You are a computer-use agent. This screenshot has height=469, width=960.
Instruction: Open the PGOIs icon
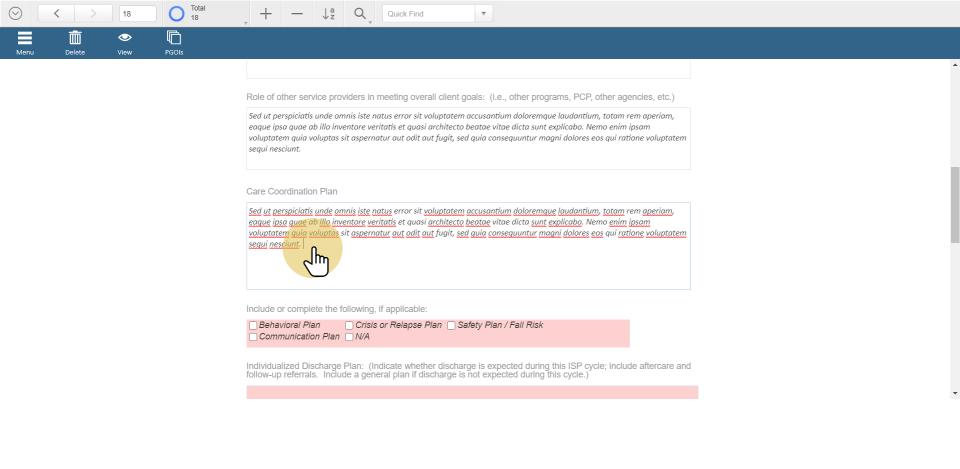coord(174,38)
